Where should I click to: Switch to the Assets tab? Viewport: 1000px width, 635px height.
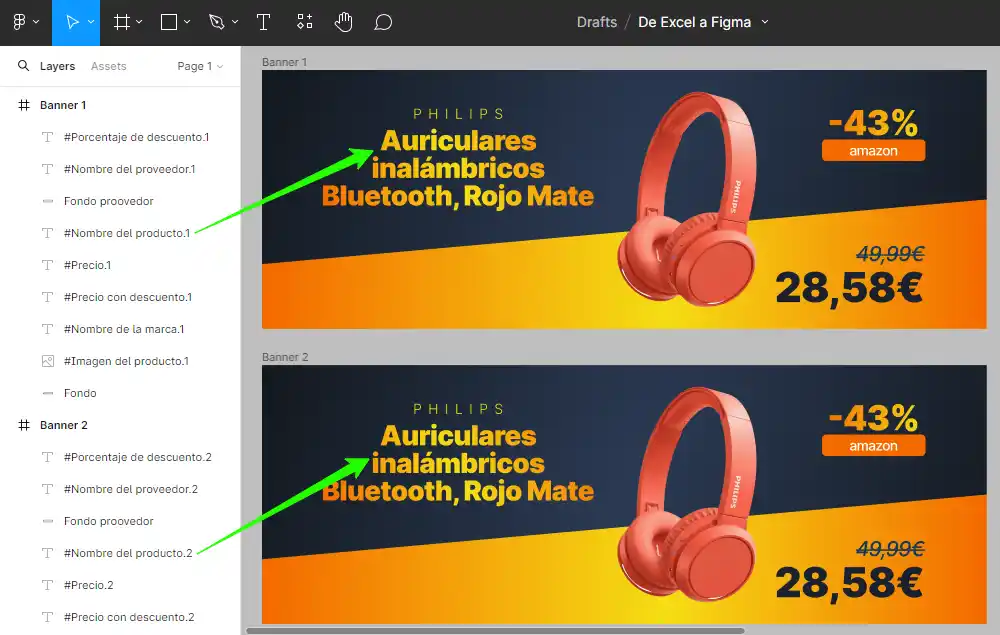(x=108, y=66)
